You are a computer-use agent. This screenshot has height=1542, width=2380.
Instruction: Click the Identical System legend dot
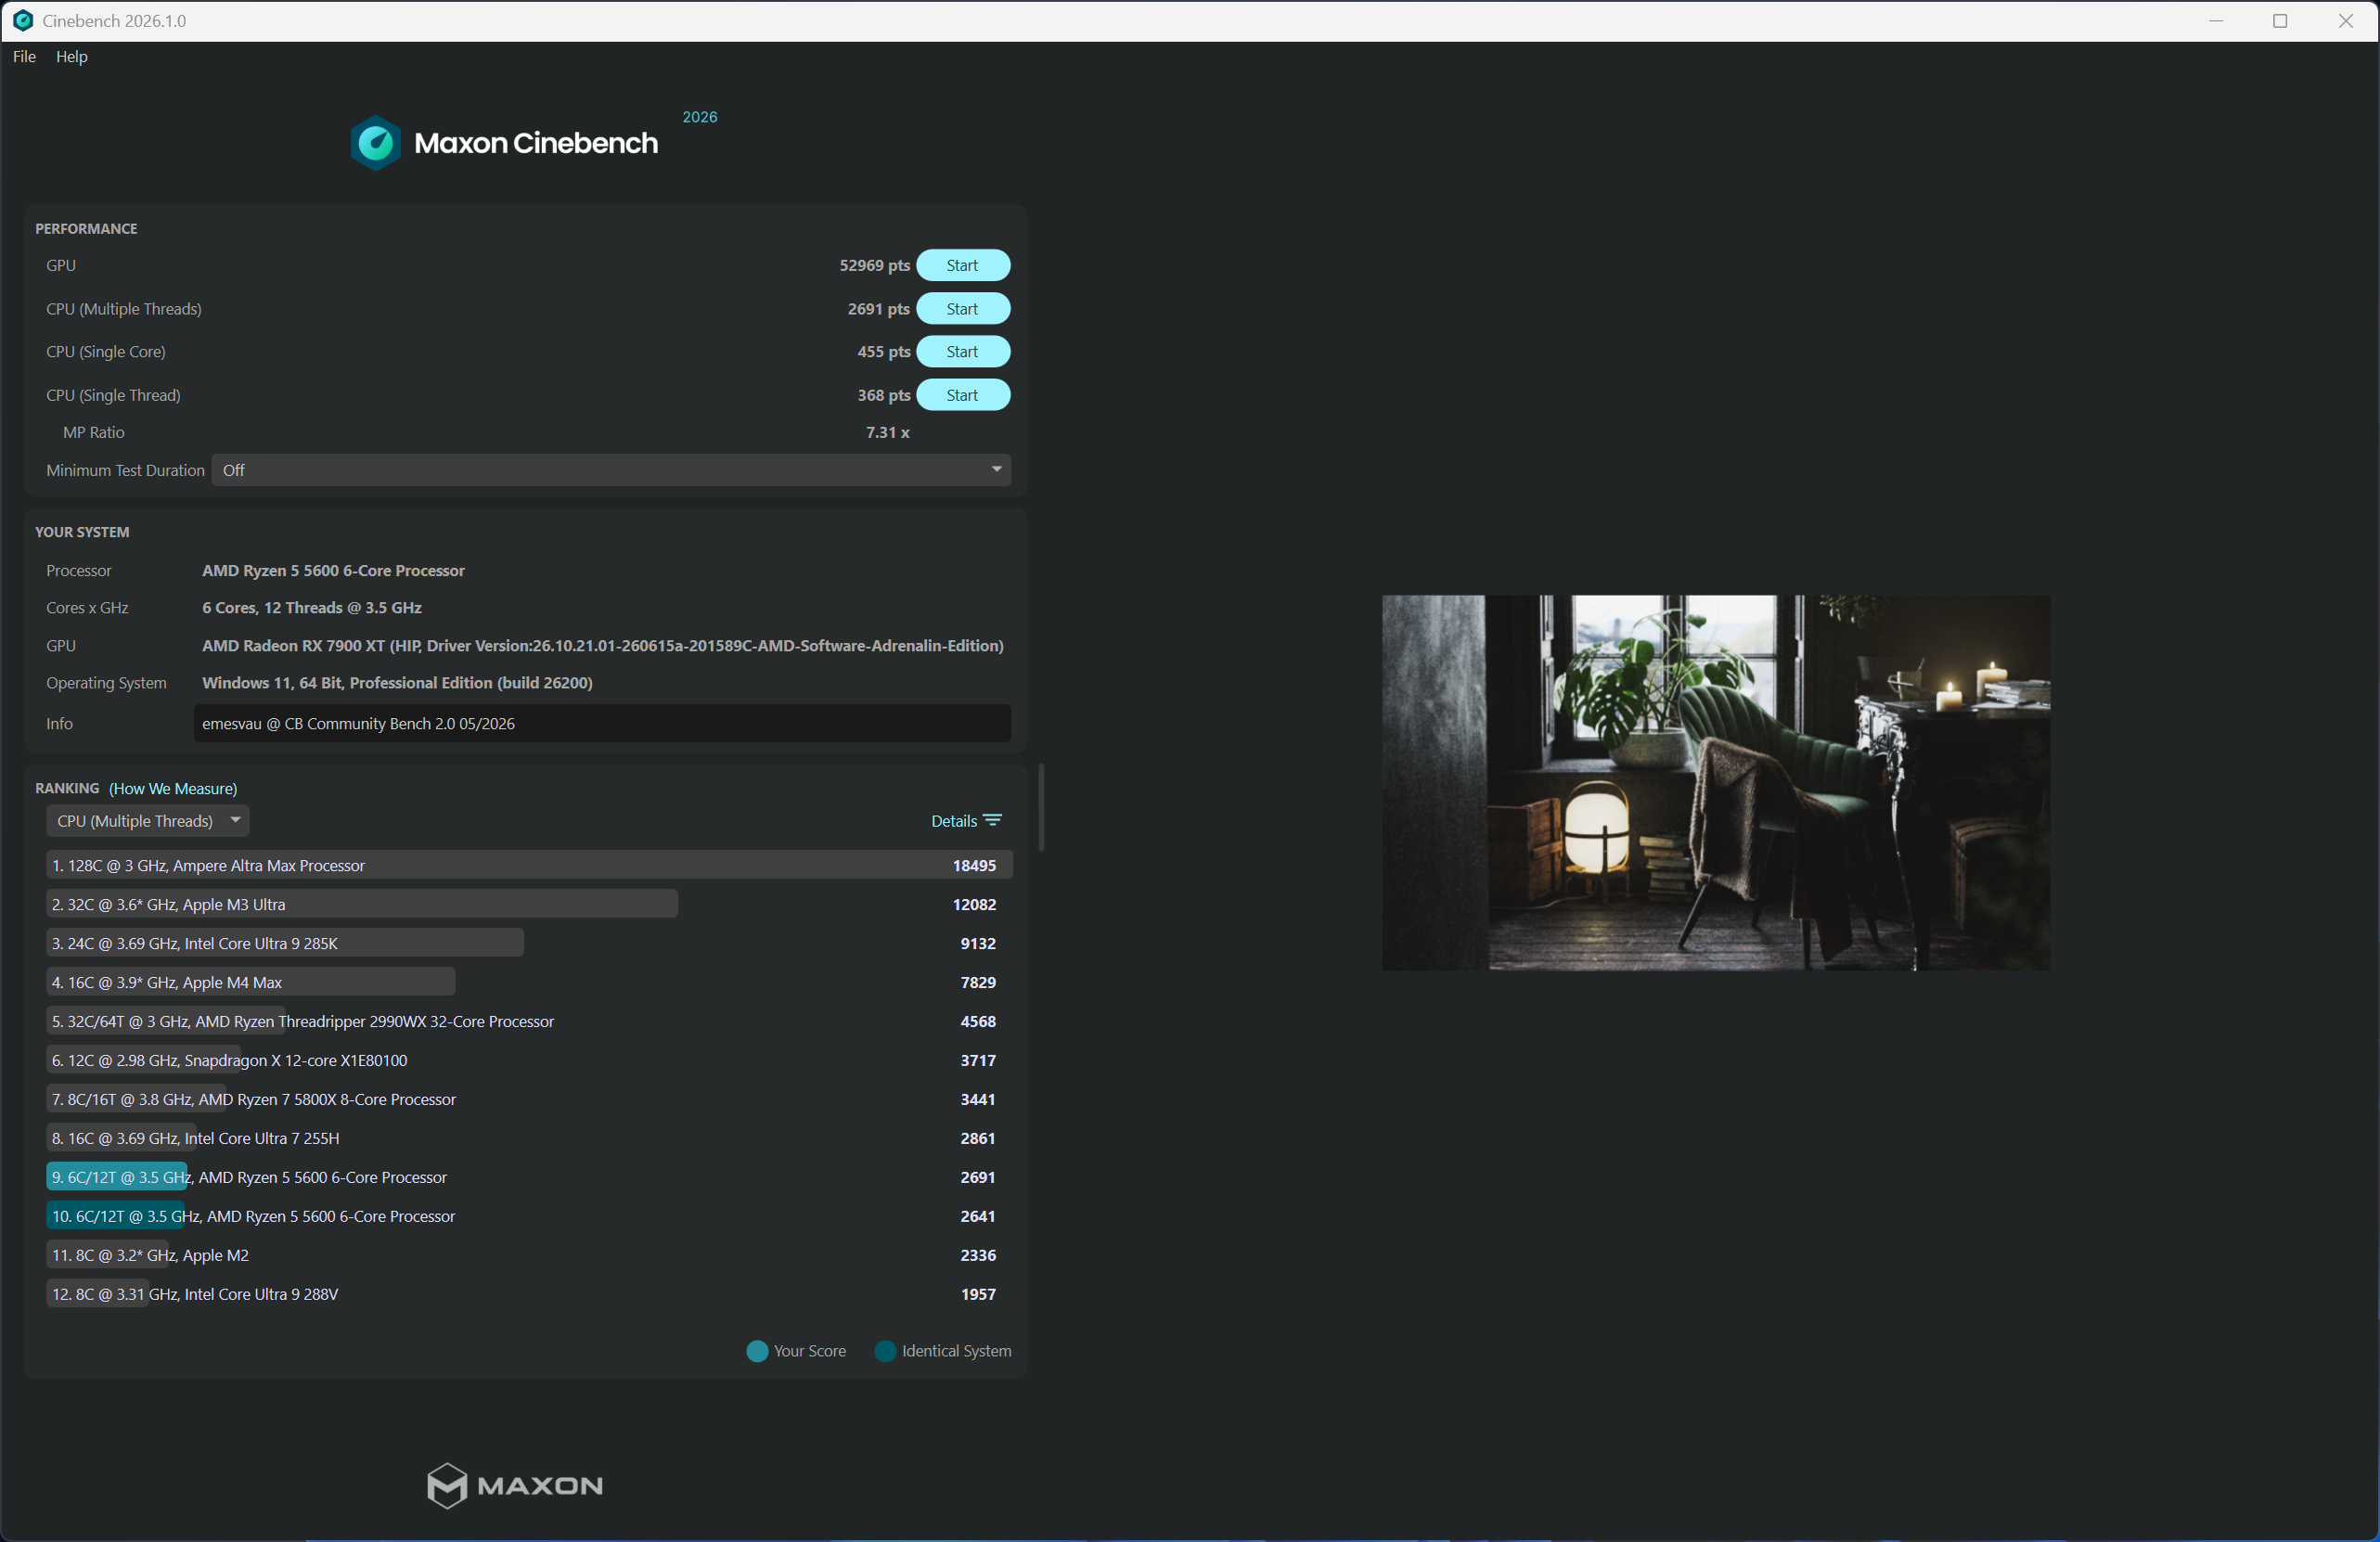885,1351
